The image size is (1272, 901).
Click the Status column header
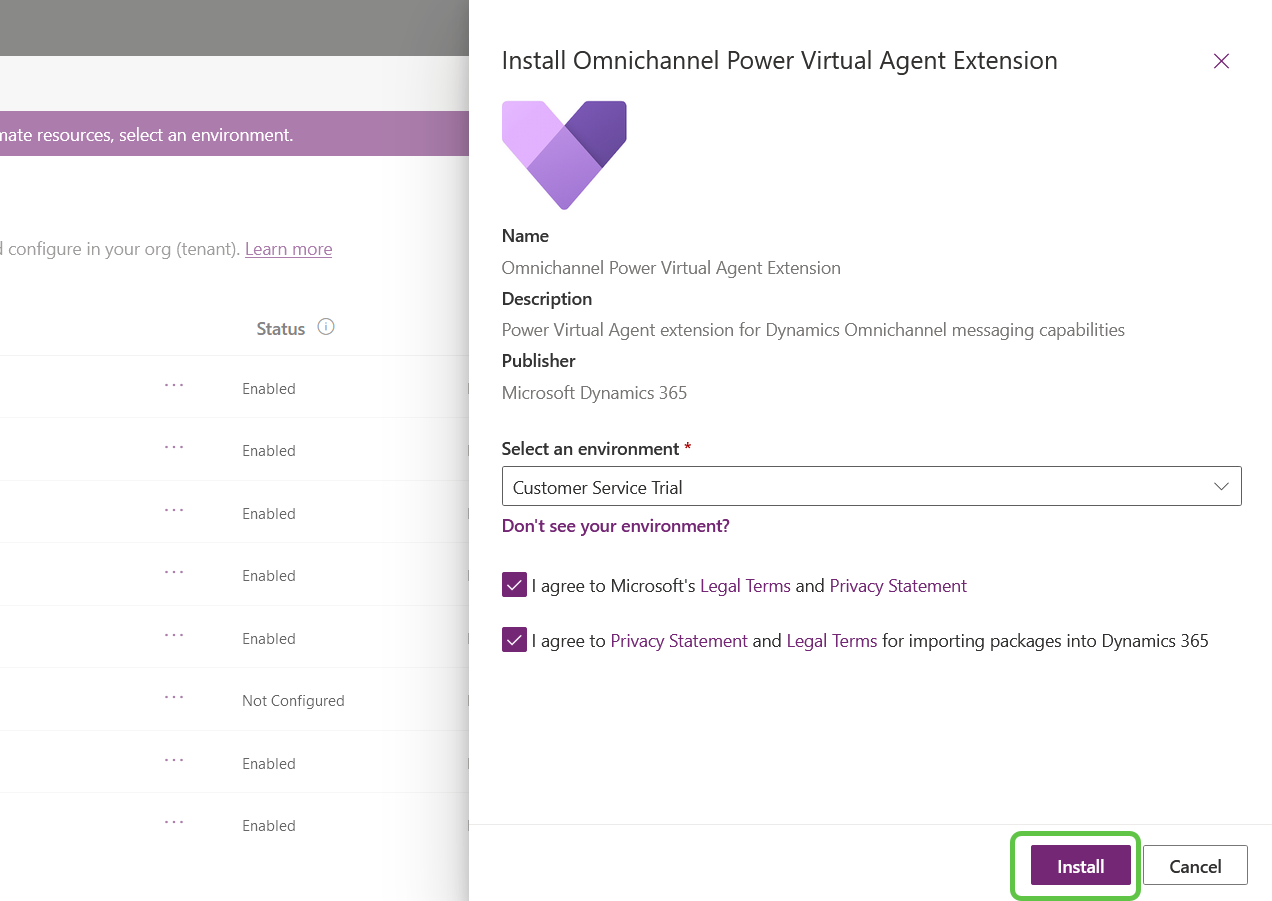[280, 328]
